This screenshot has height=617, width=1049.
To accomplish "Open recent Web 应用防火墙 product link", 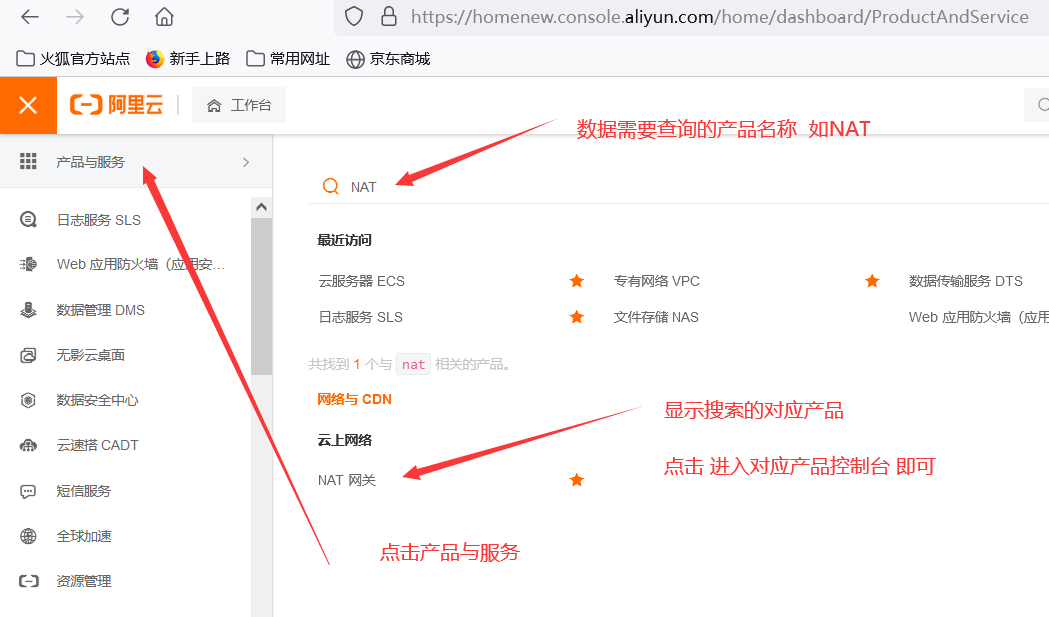I will point(978,317).
